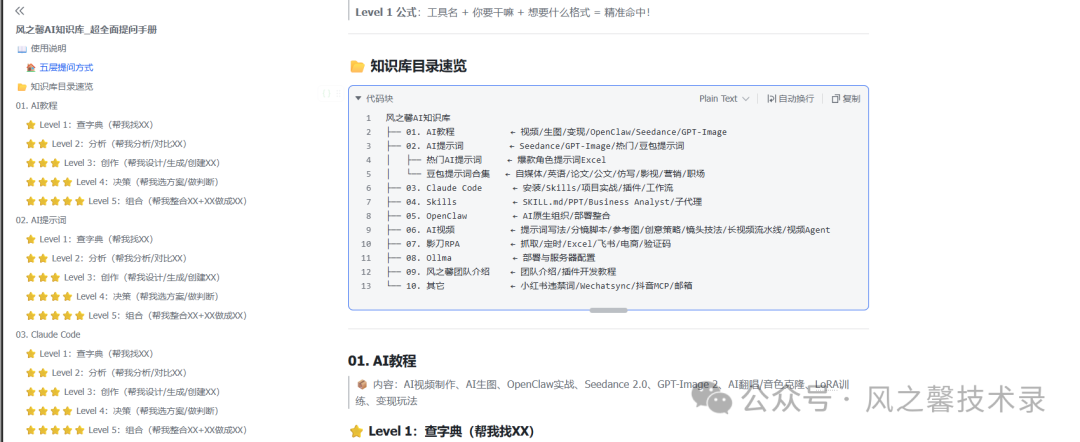Click code line 02. AI提示词
The height and width of the screenshot is (442, 1080).
pyautogui.click(x=535, y=146)
